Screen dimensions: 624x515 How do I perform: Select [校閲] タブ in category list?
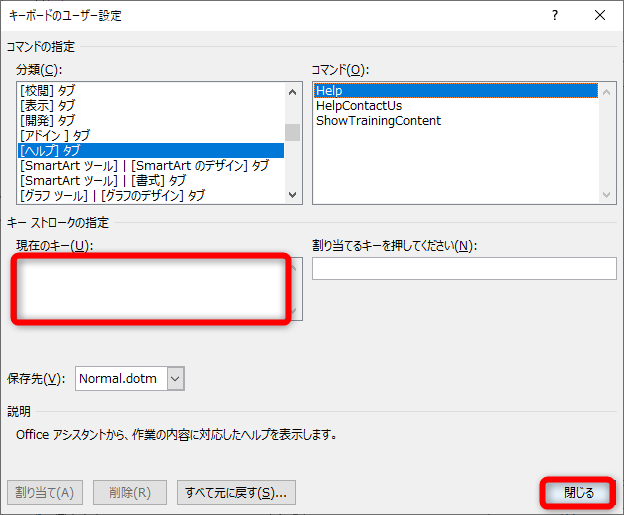151,90
